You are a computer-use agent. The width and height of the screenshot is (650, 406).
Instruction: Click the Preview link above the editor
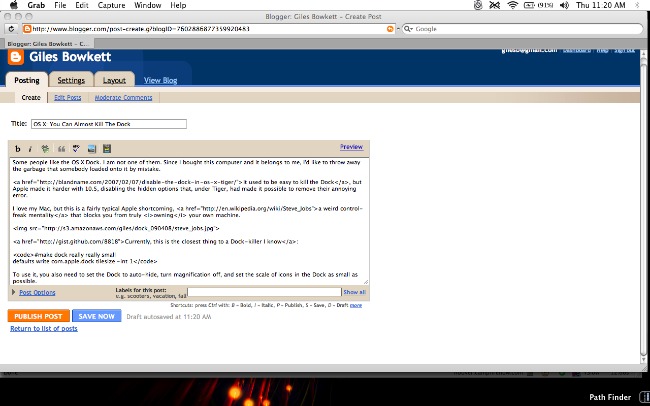click(x=352, y=147)
